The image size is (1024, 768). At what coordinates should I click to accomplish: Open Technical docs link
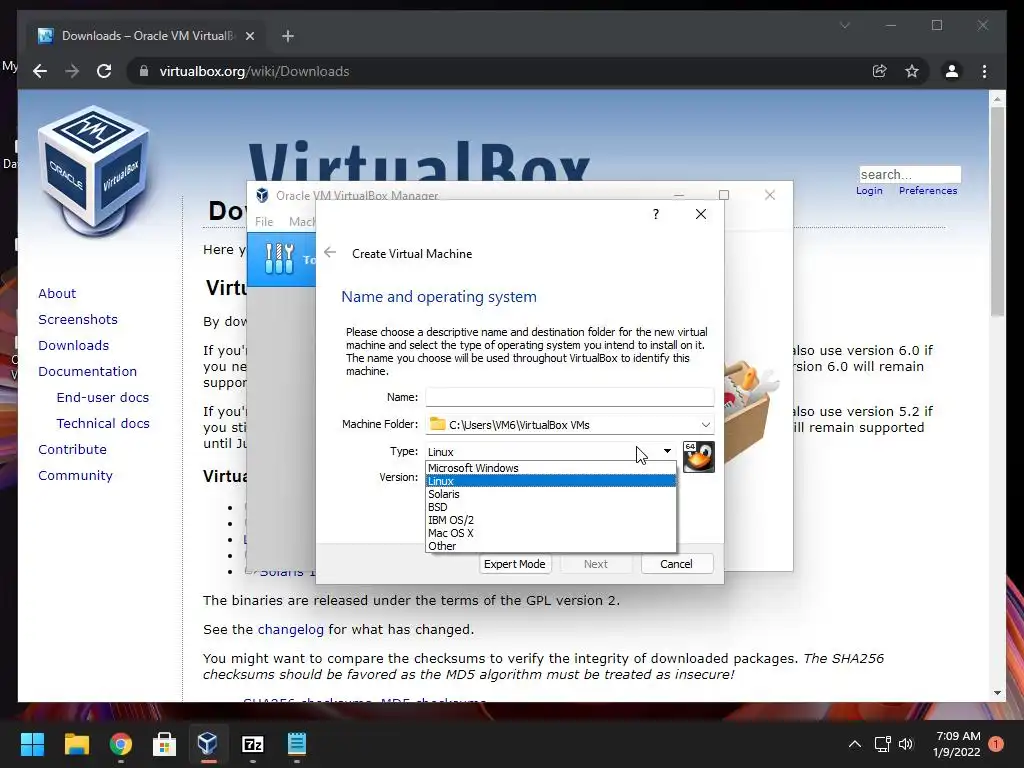tap(103, 424)
